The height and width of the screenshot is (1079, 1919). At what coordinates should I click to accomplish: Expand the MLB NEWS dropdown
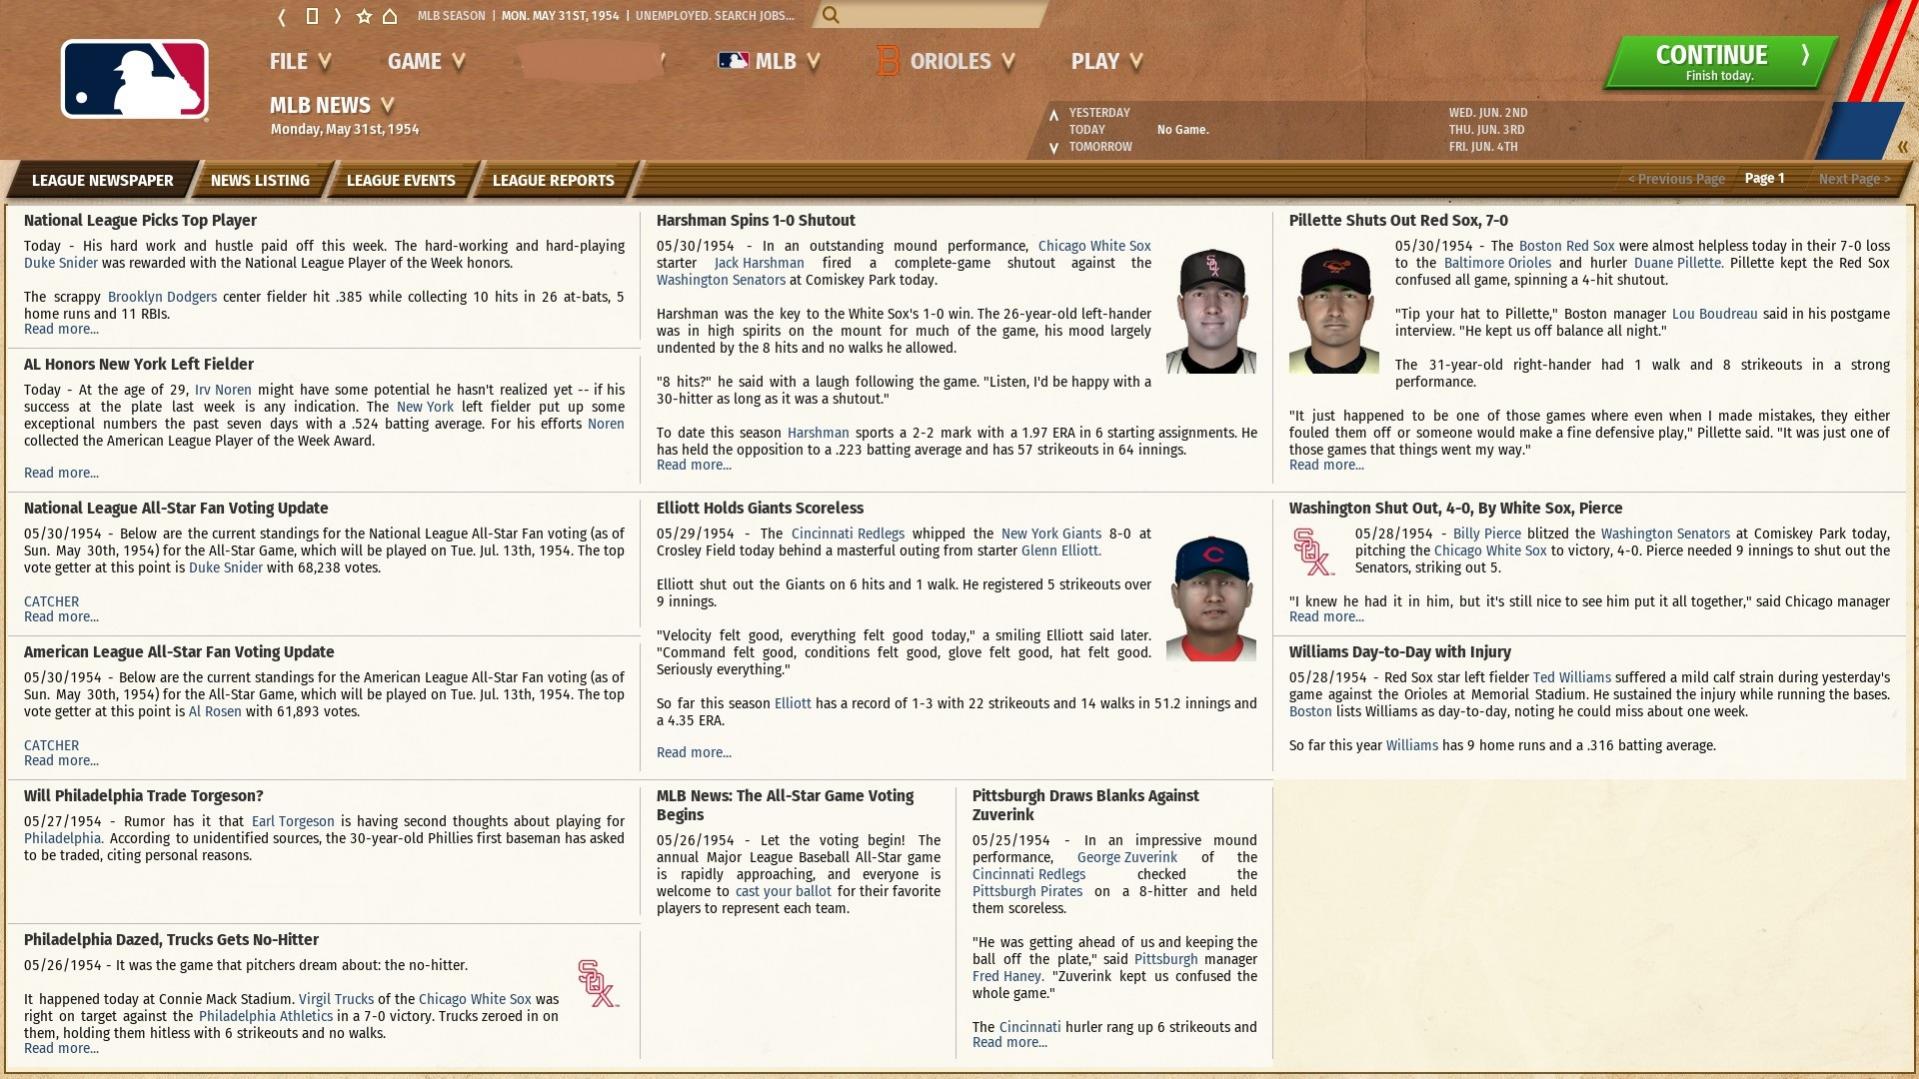click(332, 105)
